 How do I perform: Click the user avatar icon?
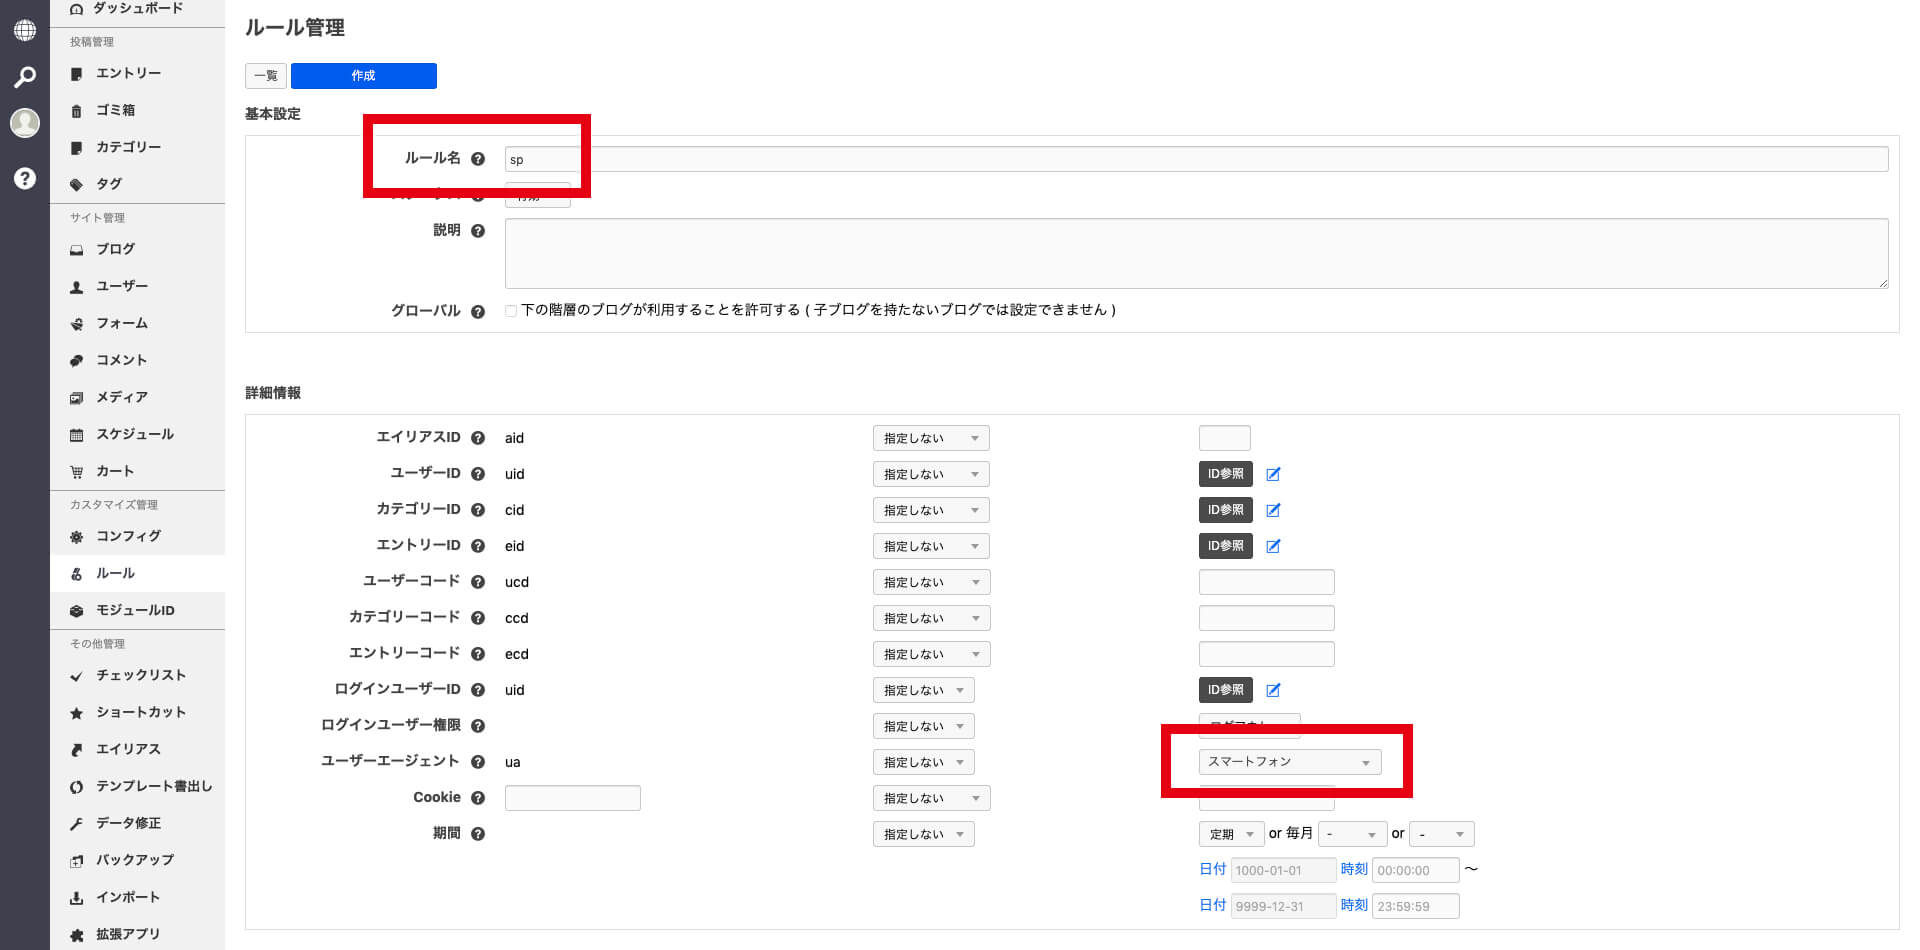(25, 123)
